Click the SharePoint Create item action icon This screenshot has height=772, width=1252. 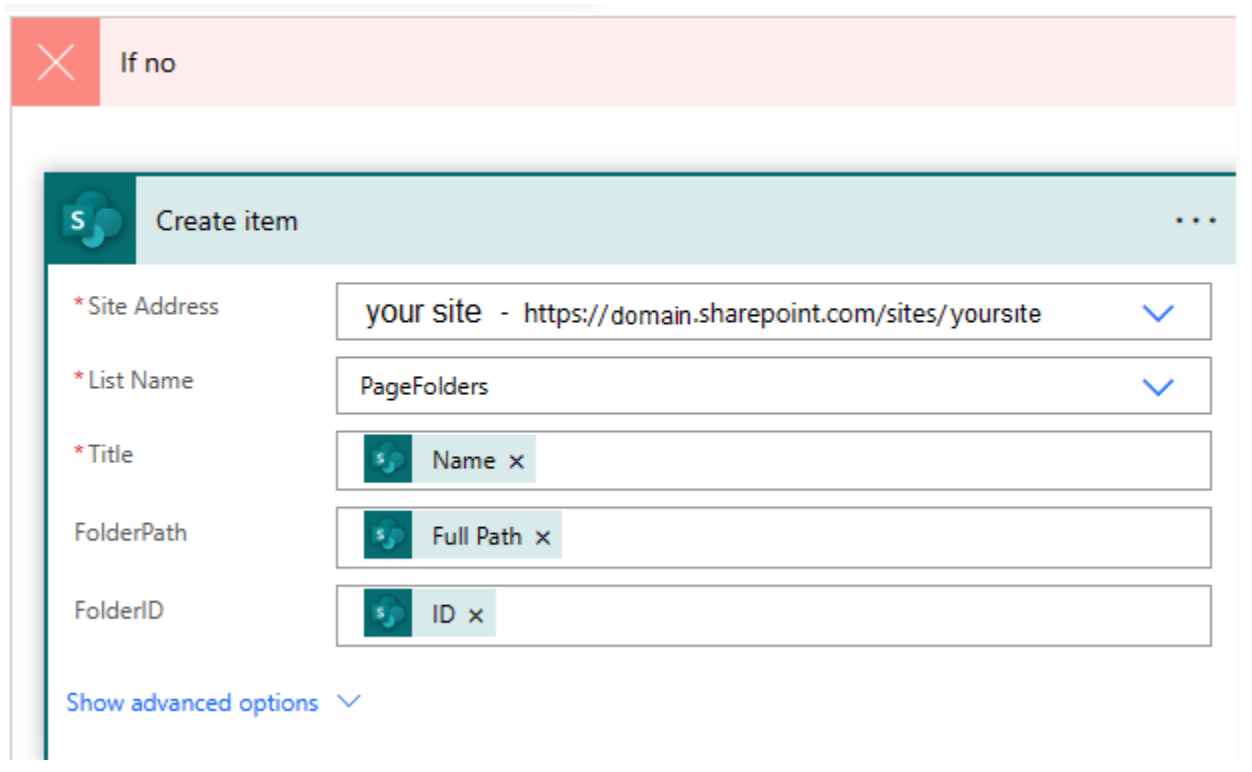[91, 218]
